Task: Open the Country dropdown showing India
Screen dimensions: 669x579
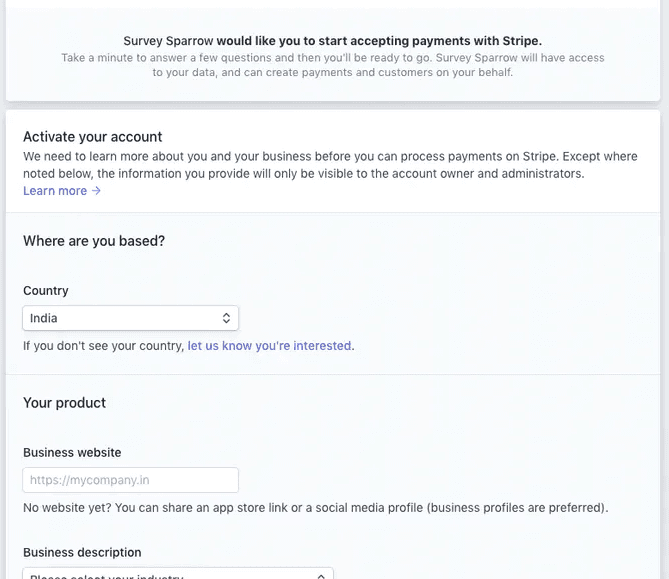Action: [130, 318]
